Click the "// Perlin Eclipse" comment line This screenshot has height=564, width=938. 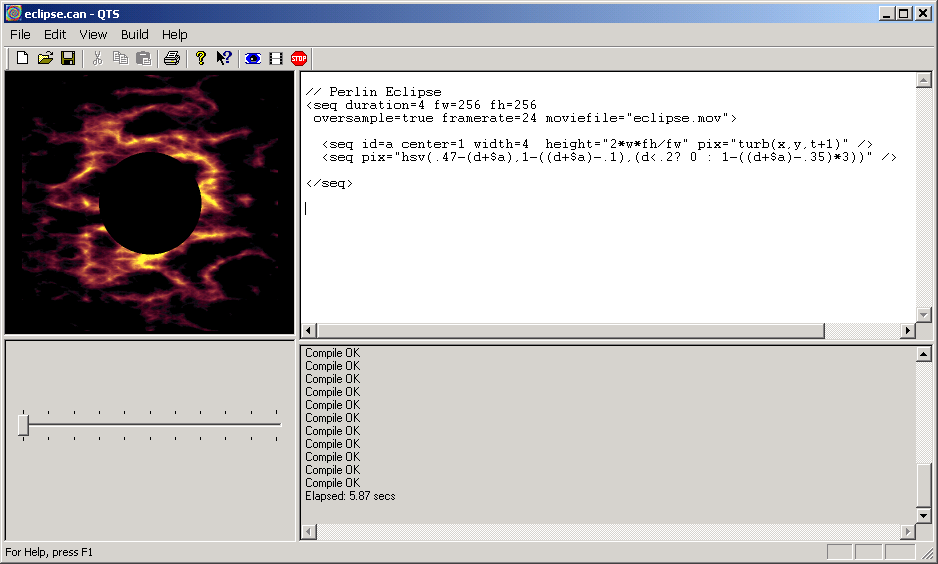373,92
